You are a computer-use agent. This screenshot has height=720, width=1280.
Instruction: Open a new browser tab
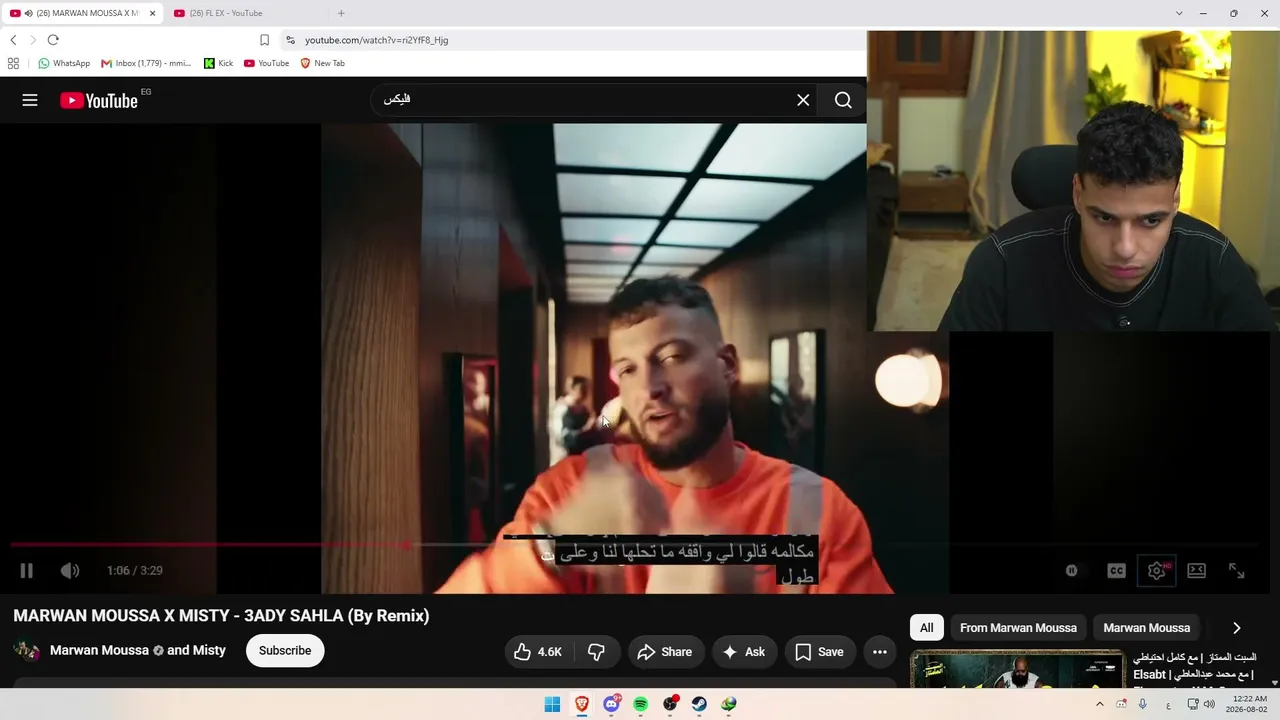(x=341, y=13)
